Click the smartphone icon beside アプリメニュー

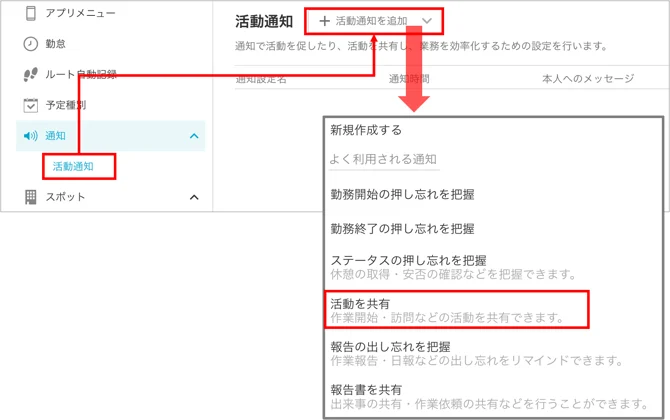coord(30,13)
